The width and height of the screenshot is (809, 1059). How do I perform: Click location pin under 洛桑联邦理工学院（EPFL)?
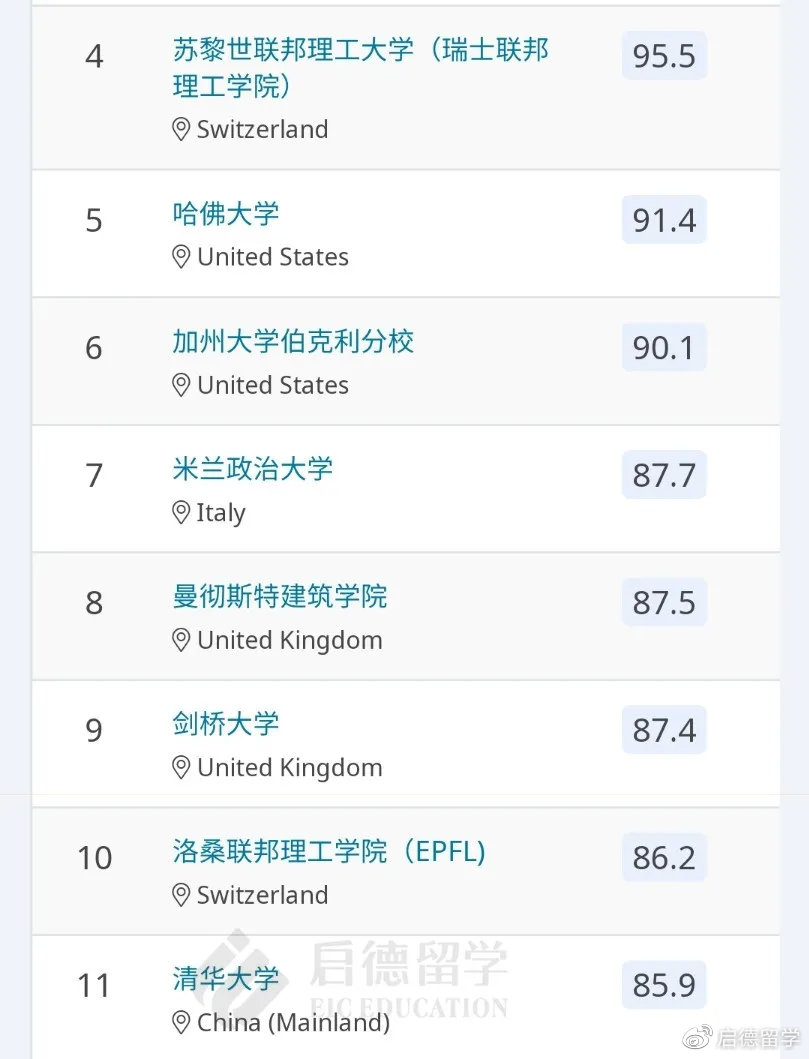click(181, 895)
